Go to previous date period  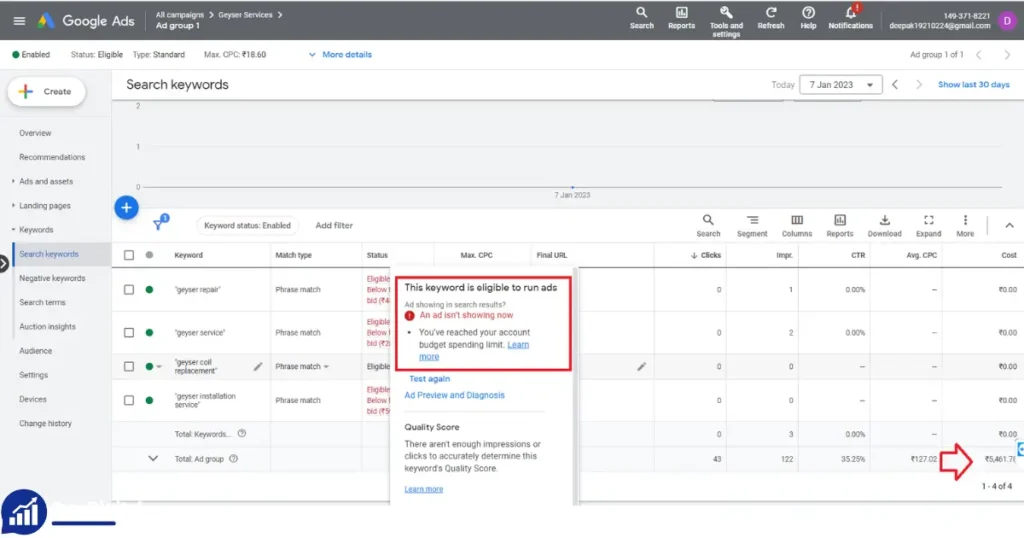895,85
